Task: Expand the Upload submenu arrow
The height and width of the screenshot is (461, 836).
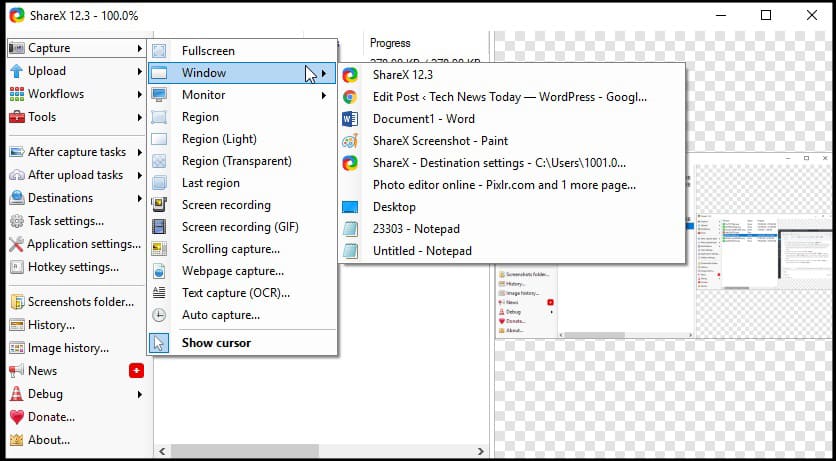Action: point(140,71)
